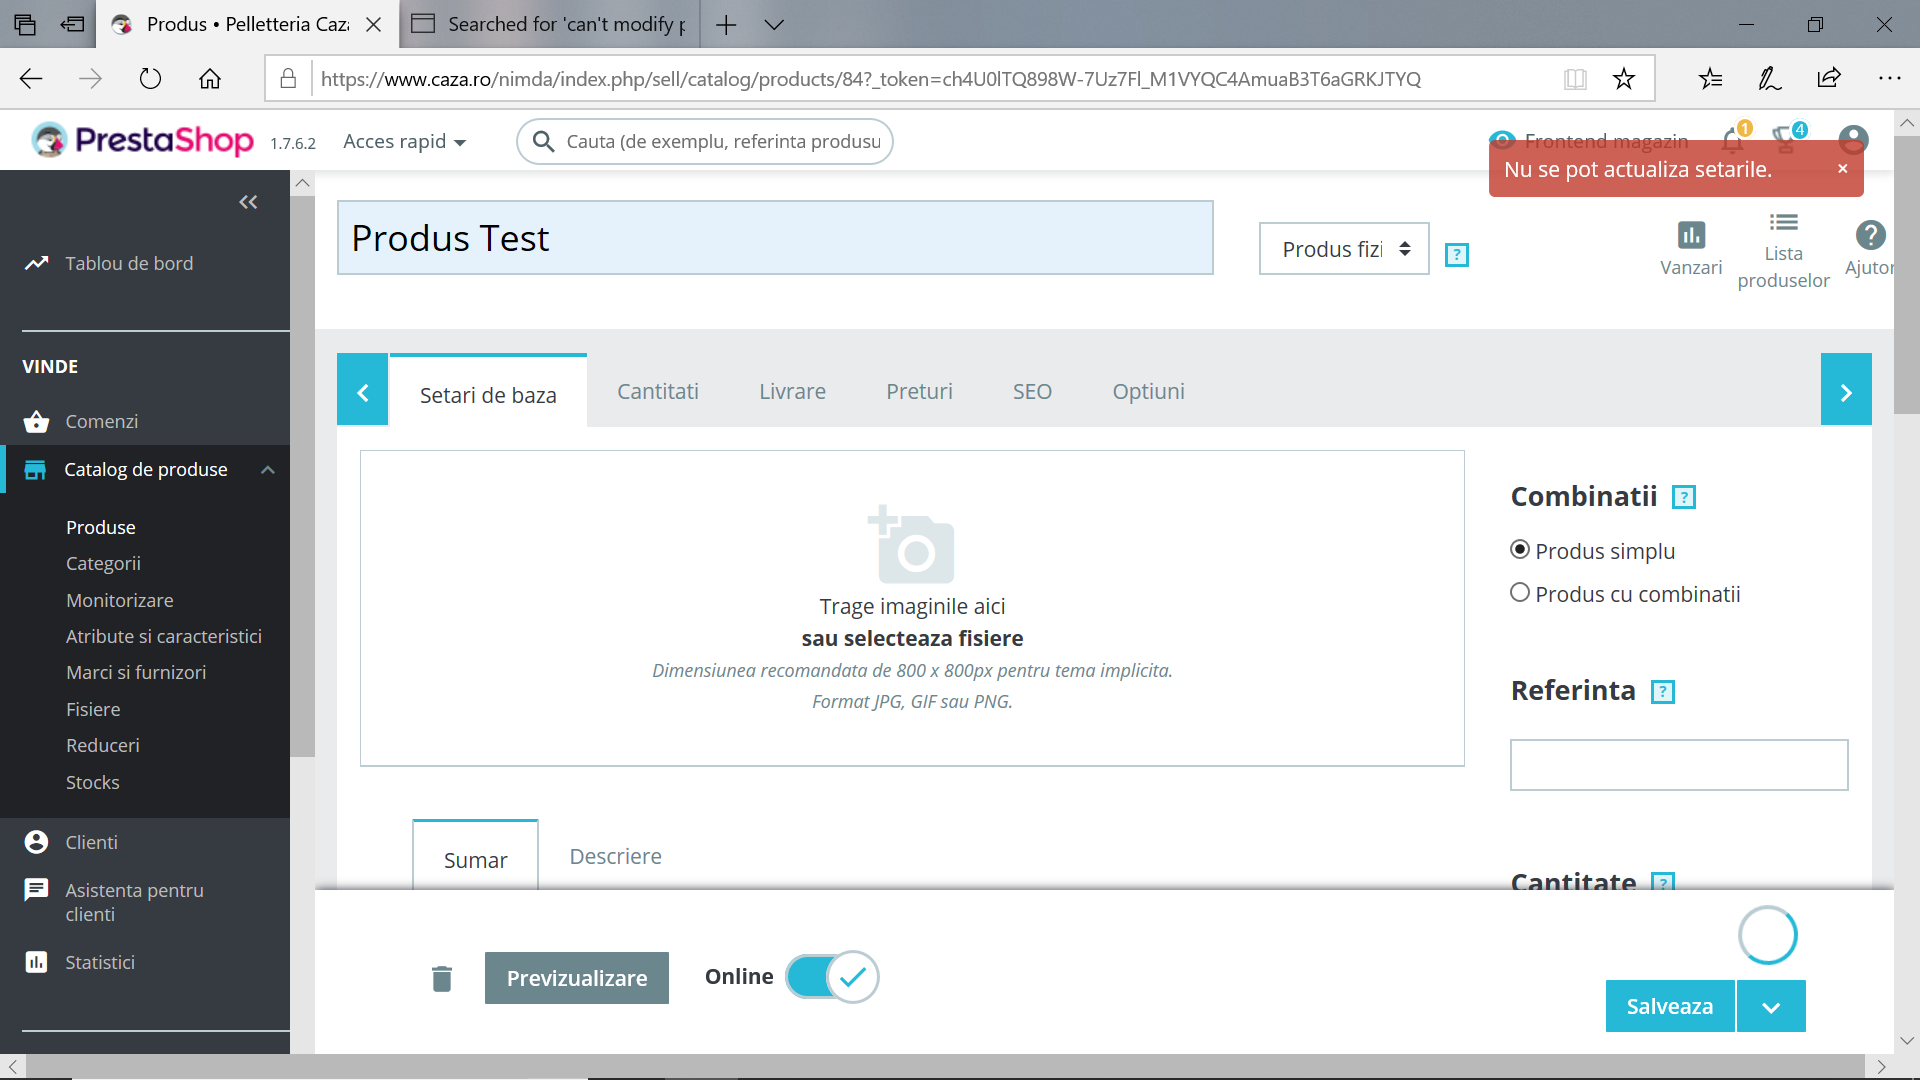Close the red error notification

(x=1842, y=169)
